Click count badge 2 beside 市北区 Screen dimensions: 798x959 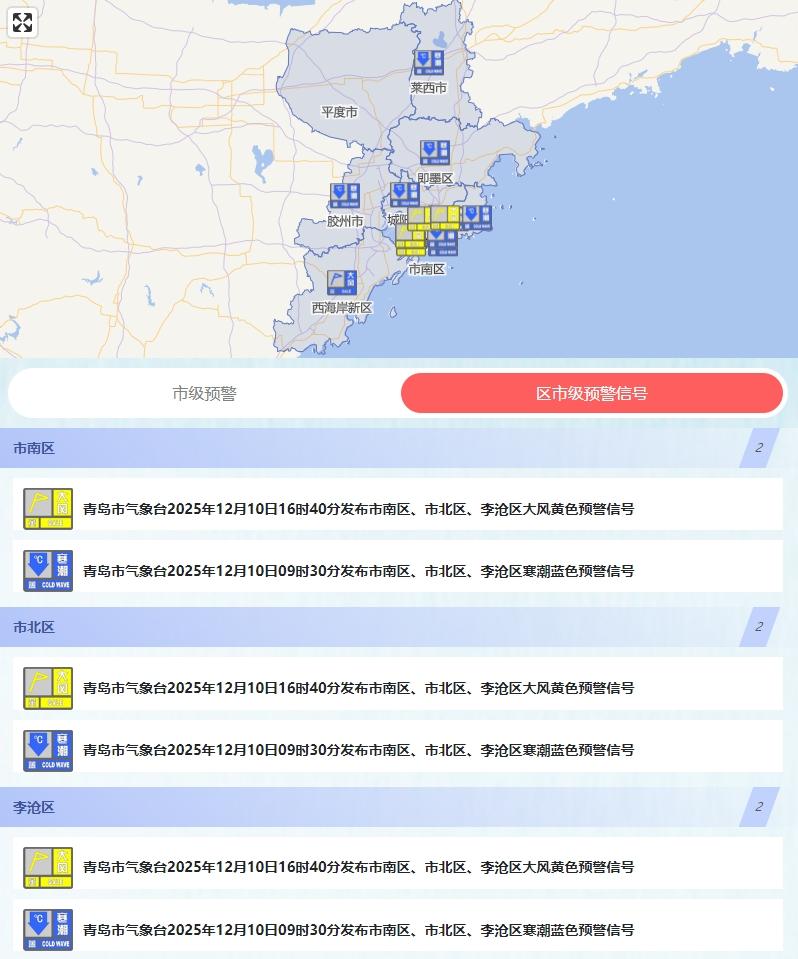pos(759,627)
